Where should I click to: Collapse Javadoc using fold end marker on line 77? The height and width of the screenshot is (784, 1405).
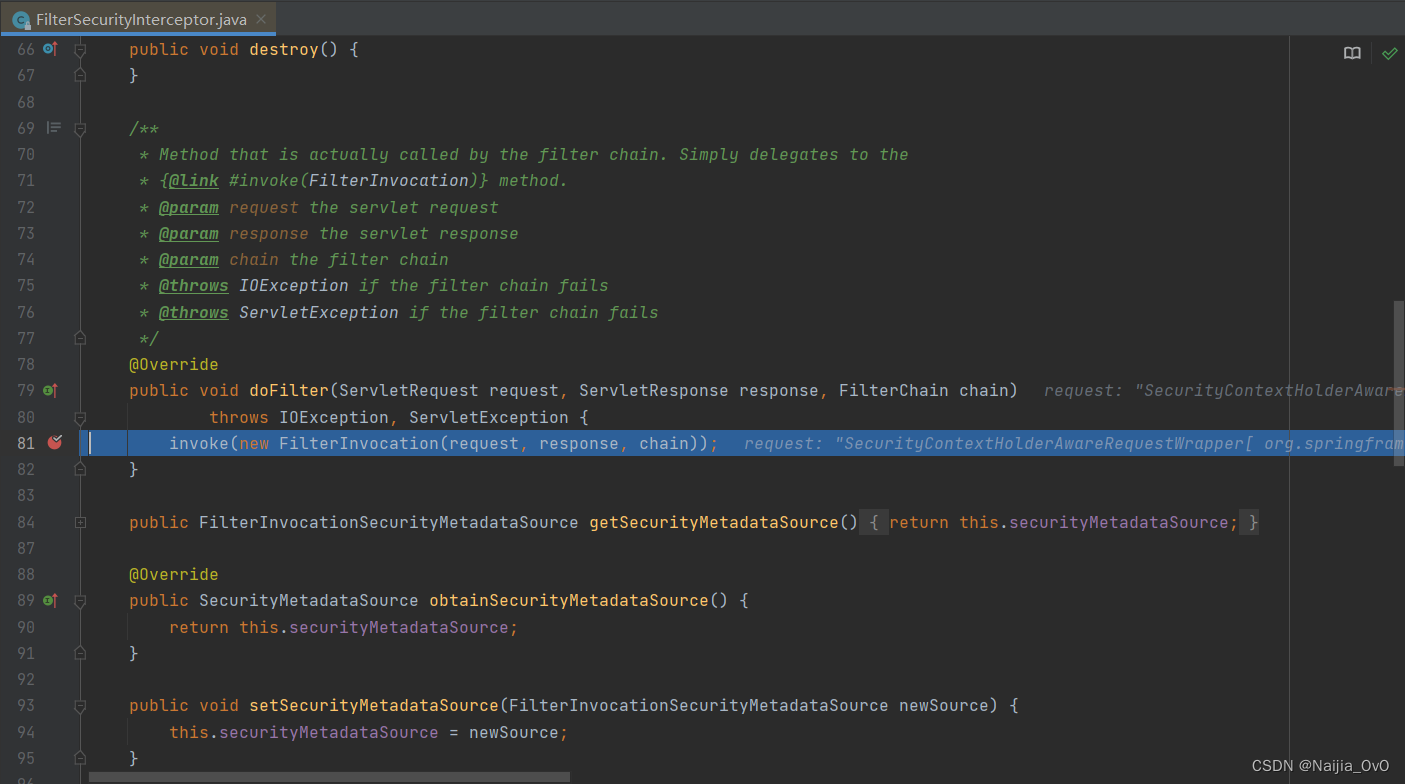[x=80, y=338]
